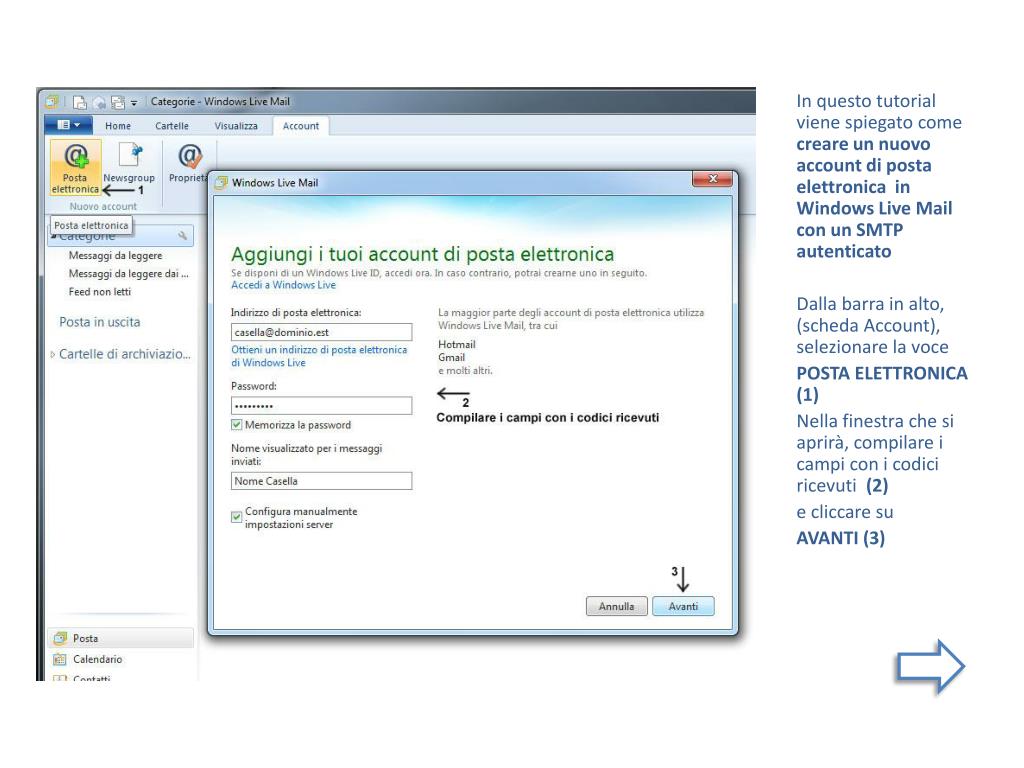Viewport: 1024px width, 768px height.
Task: Click the wrench icon in Categorie header
Action: tap(182, 235)
